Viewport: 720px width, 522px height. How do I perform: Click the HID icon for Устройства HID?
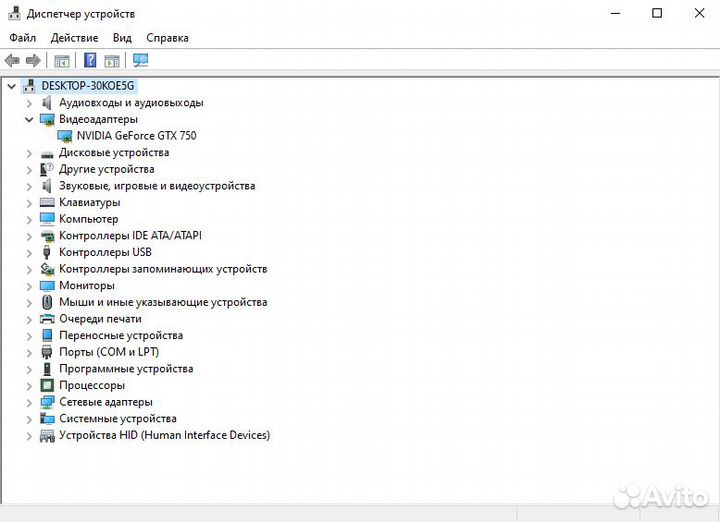(x=47, y=435)
